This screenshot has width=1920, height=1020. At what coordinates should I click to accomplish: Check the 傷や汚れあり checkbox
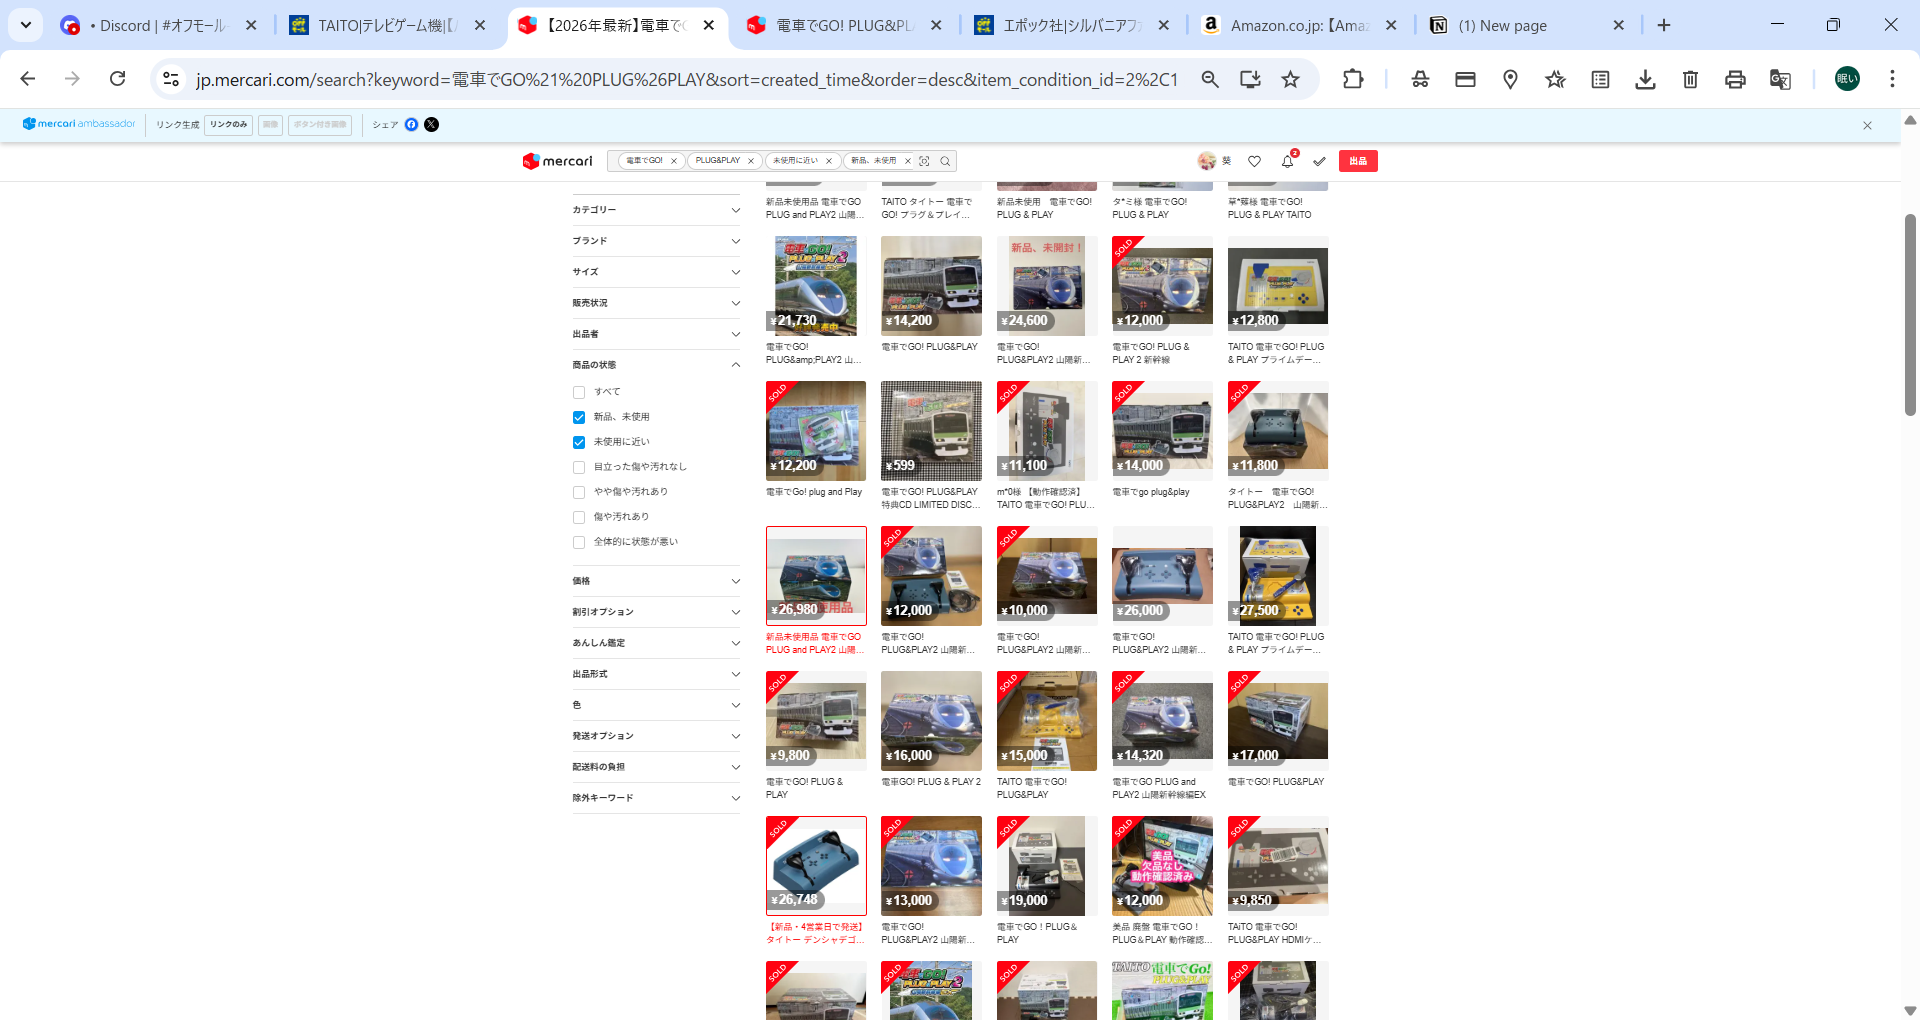coord(579,517)
